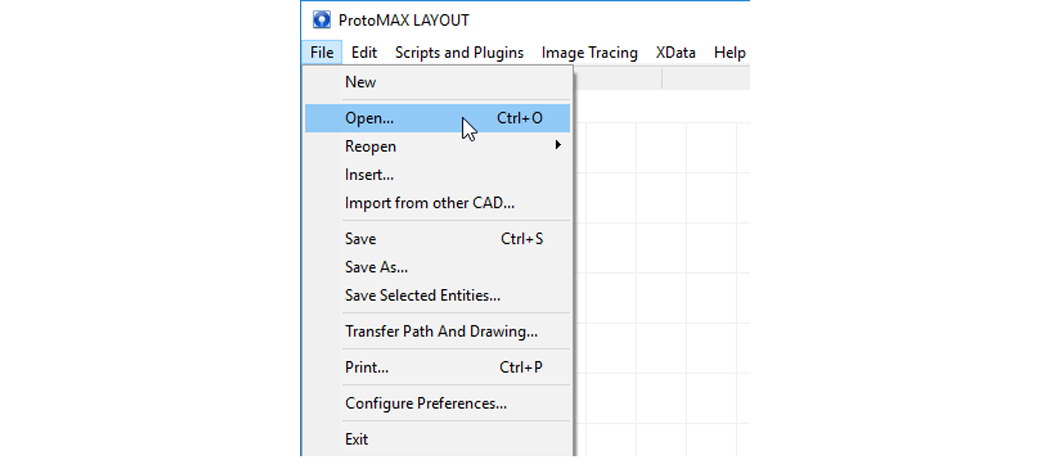Click Transfer Path And Drawing...
Screen dimensions: 1050x460
point(441,331)
